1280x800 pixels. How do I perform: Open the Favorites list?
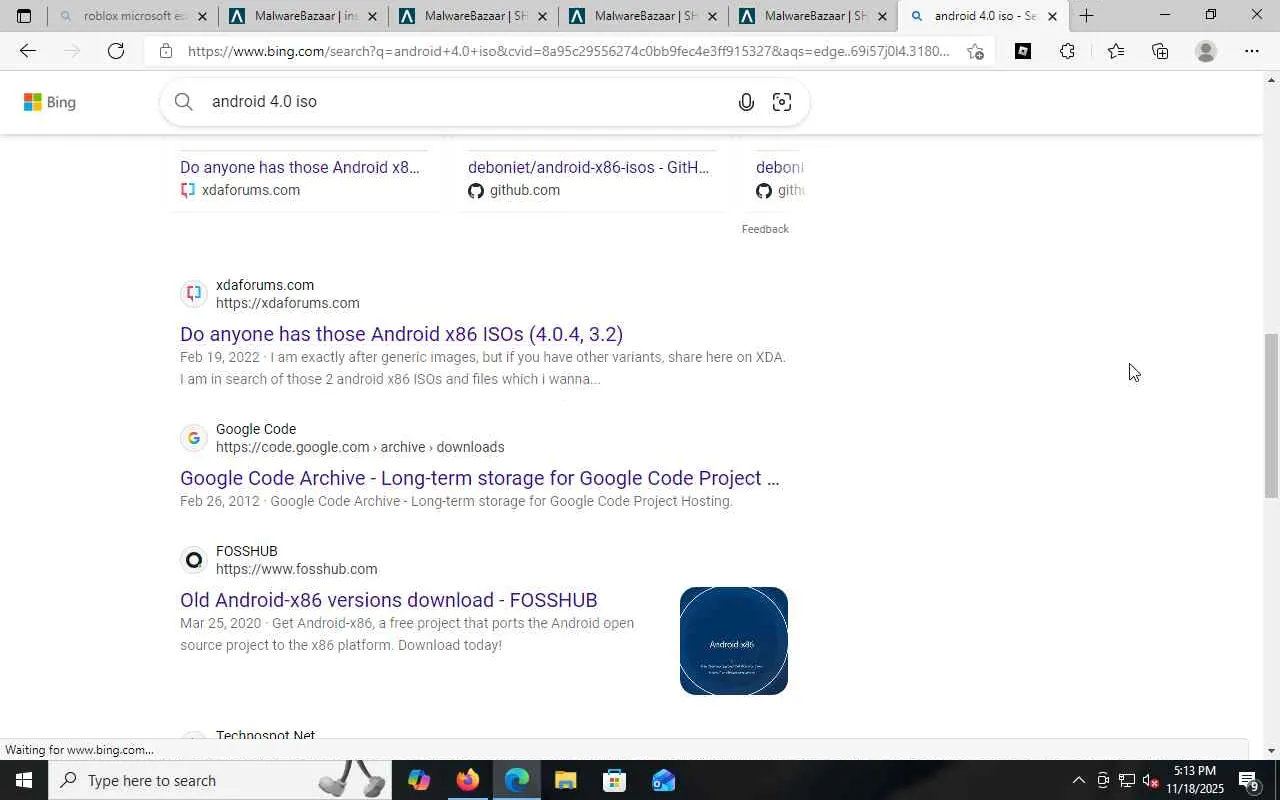[1116, 51]
